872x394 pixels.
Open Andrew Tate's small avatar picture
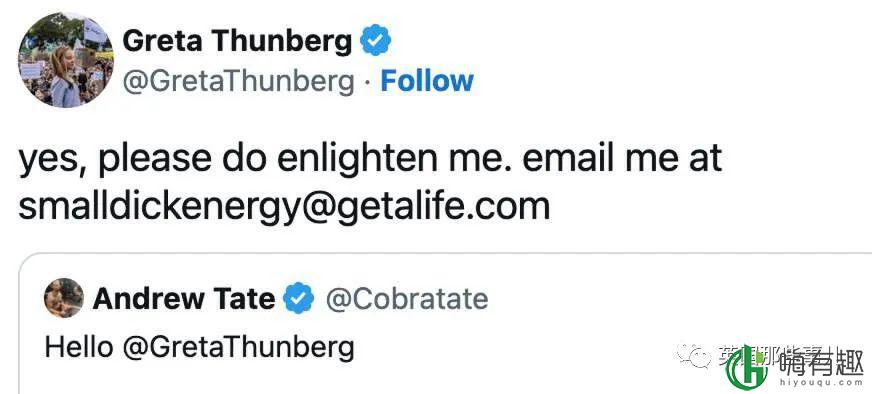pyautogui.click(x=64, y=298)
